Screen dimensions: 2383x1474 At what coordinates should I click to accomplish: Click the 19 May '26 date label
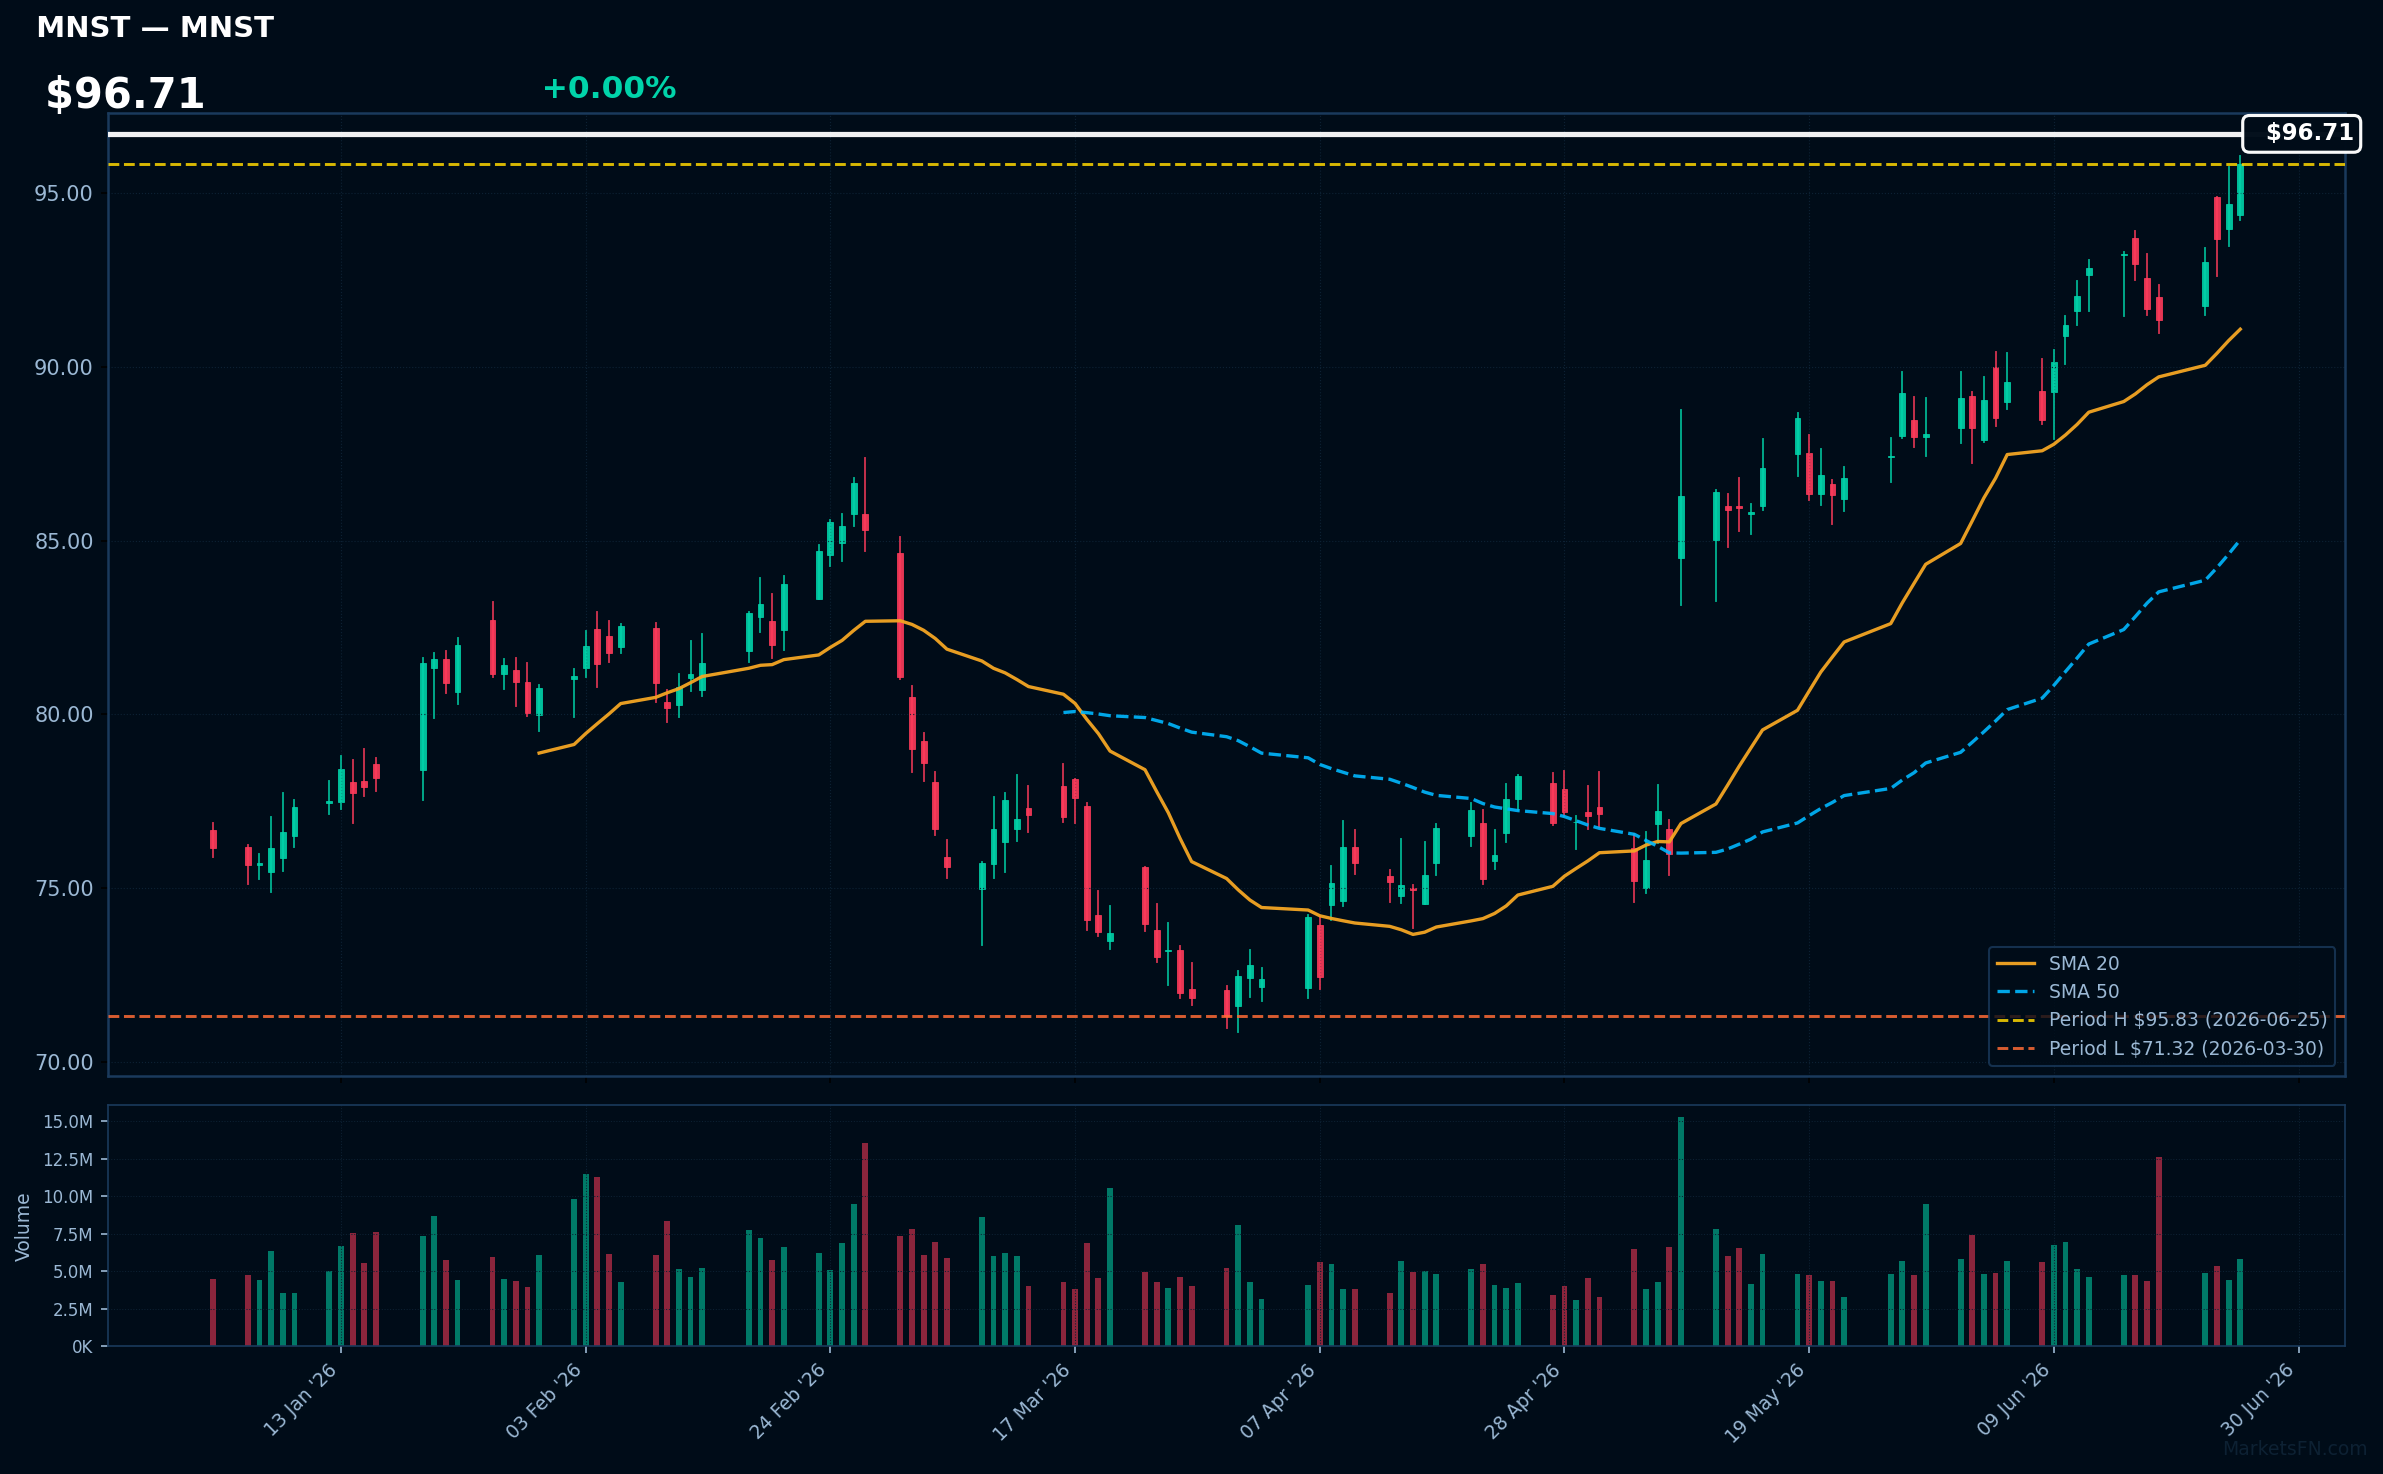1765,1400
